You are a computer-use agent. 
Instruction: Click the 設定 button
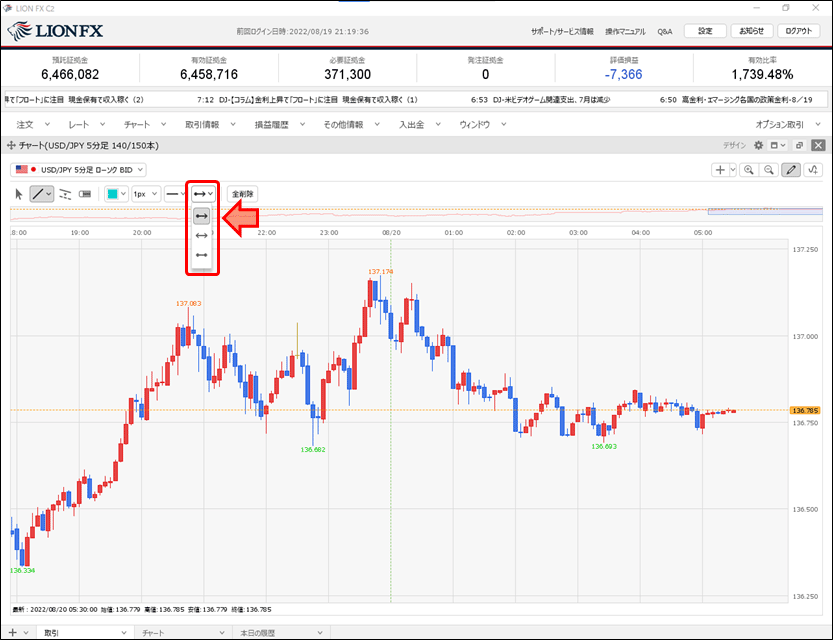pos(705,31)
